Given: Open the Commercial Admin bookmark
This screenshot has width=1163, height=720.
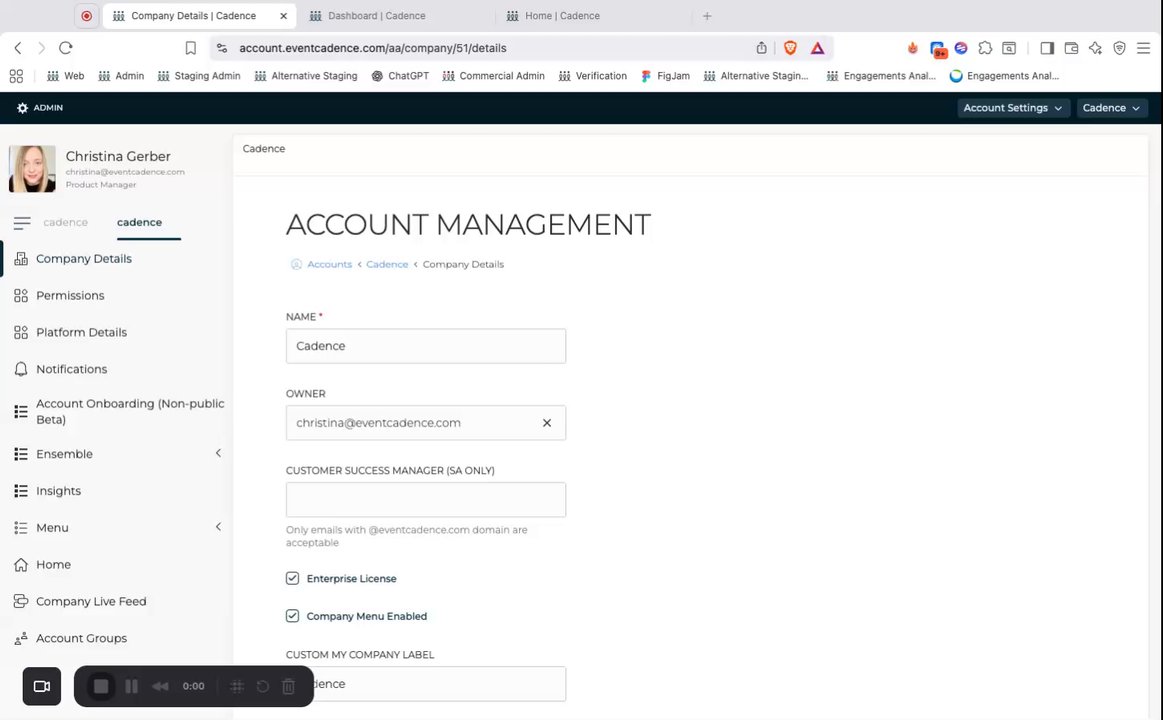Looking at the screenshot, I should click(493, 76).
